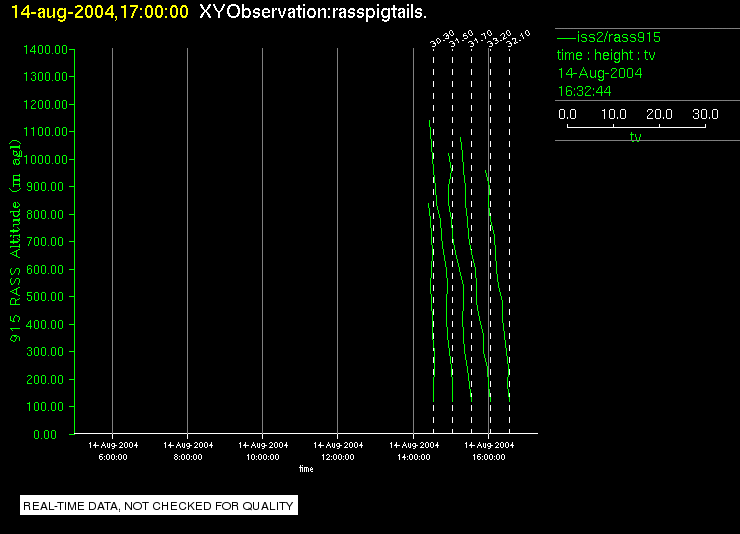740x534 pixels.
Task: Select the y-axis label '800.00'
Action: click(x=45, y=214)
